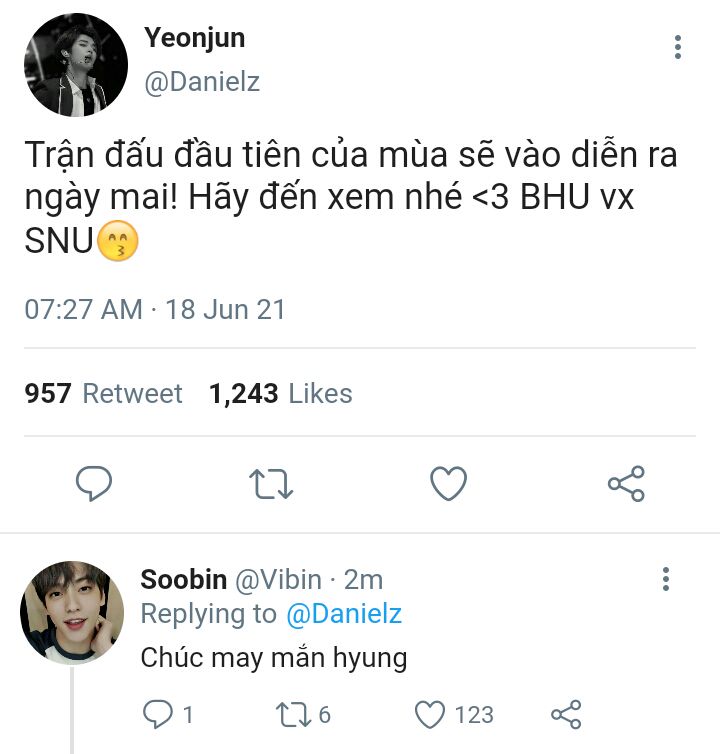Click the @Danielz handle under Yeonjun
The width and height of the screenshot is (720, 754).
click(x=202, y=82)
